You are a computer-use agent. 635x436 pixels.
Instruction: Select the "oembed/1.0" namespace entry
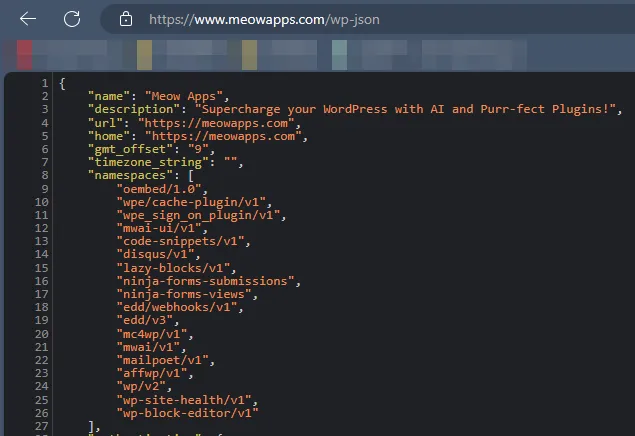pos(159,189)
